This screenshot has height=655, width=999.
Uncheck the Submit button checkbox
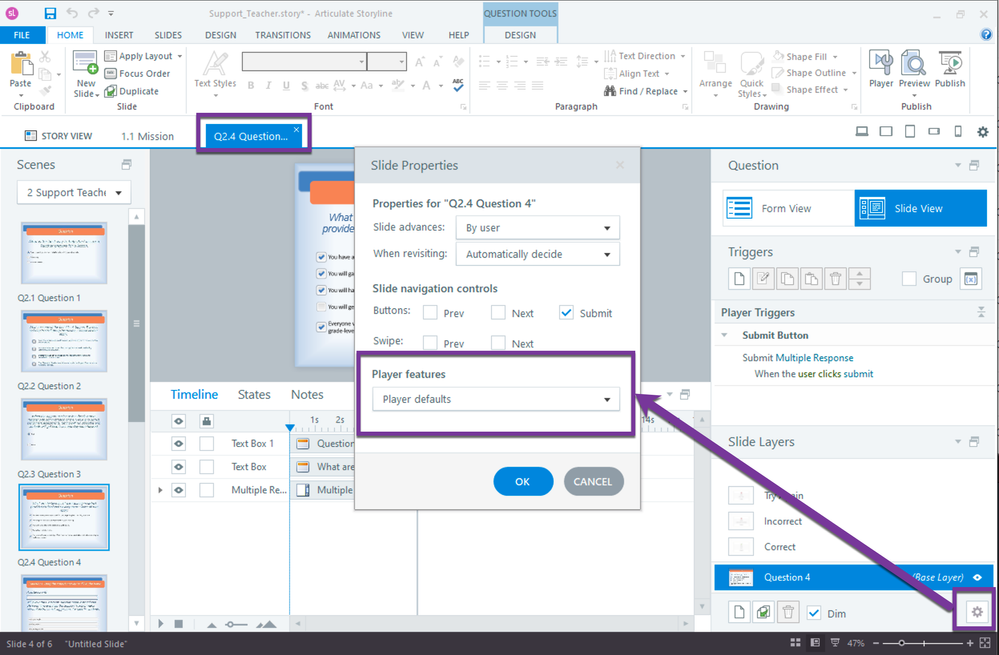click(567, 313)
